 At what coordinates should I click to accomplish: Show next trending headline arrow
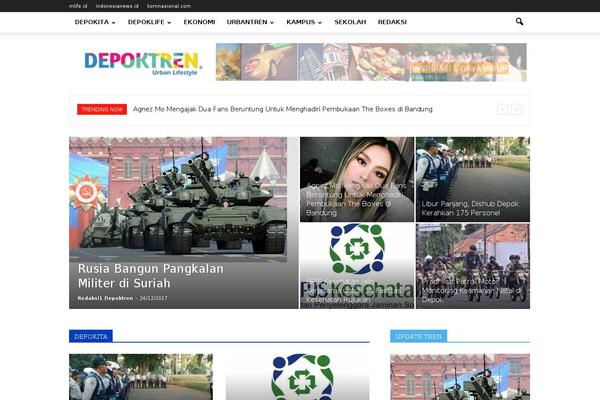tap(516, 109)
